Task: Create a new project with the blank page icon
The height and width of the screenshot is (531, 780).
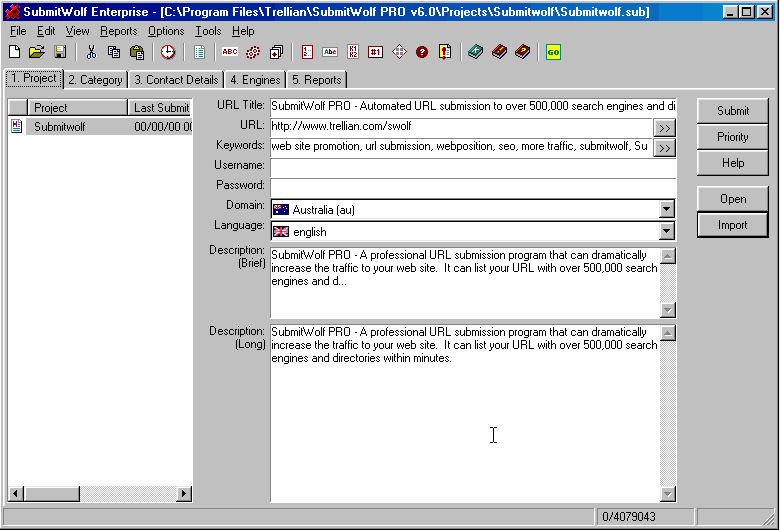Action: (x=15, y=52)
